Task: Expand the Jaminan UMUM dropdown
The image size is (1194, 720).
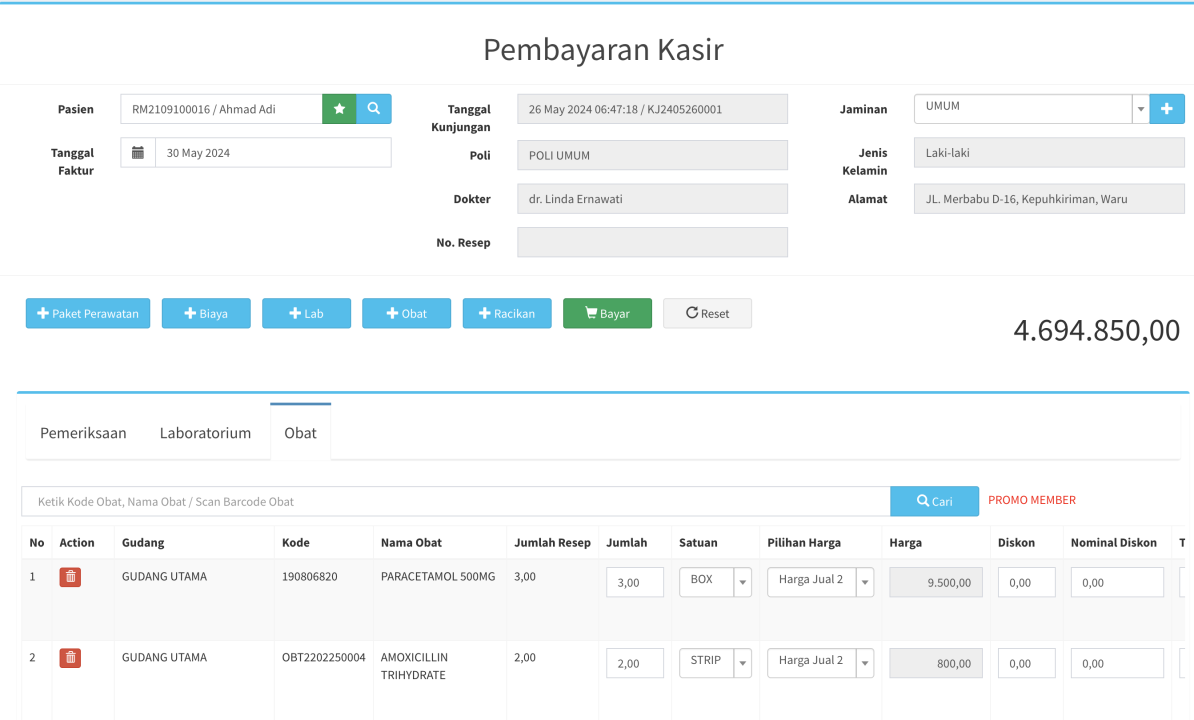Action: [x=1141, y=109]
